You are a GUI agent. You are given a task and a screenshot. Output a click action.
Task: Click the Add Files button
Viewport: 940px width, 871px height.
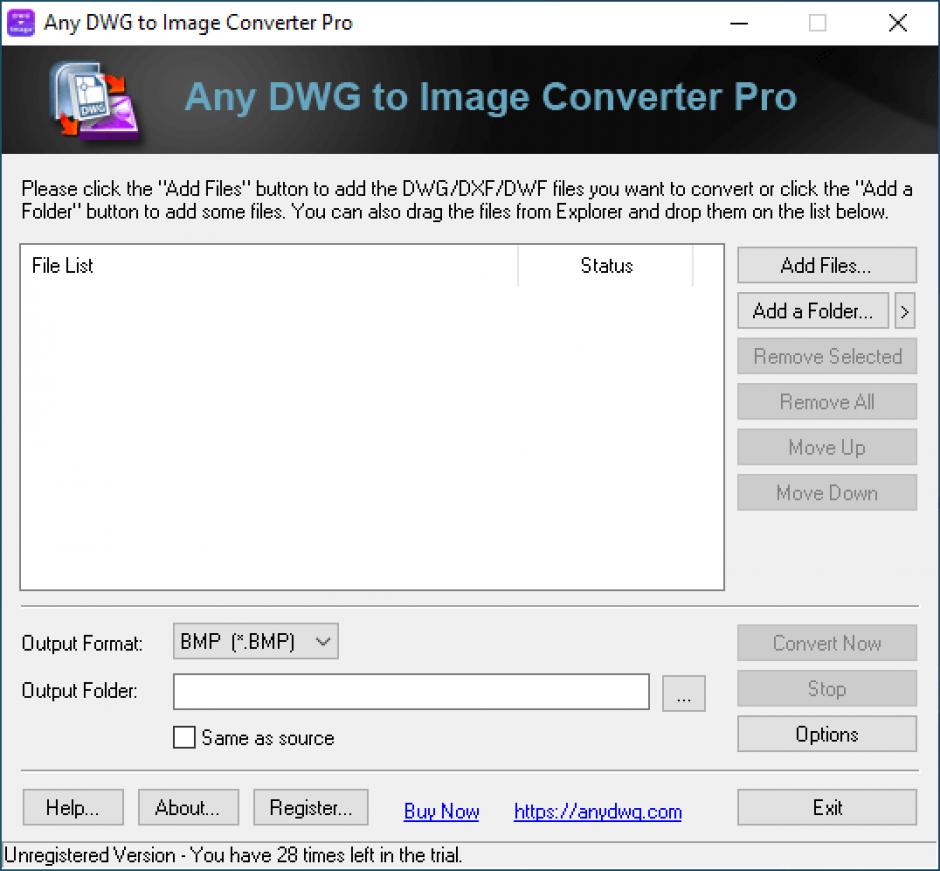(827, 265)
